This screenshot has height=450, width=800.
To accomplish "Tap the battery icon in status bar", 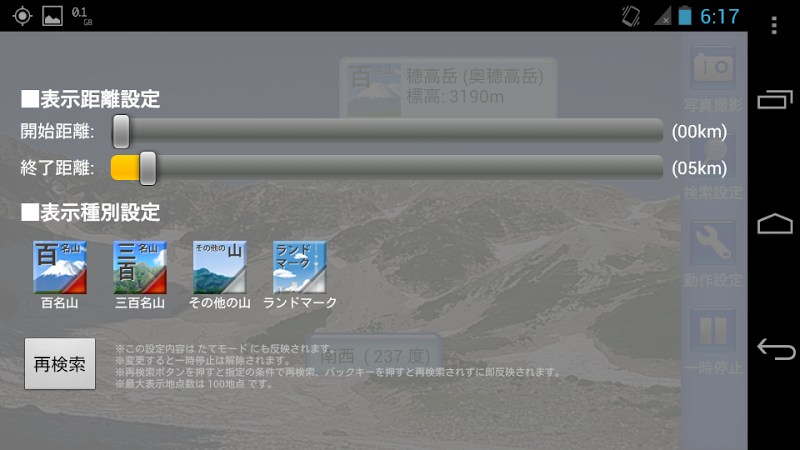I will click(685, 16).
